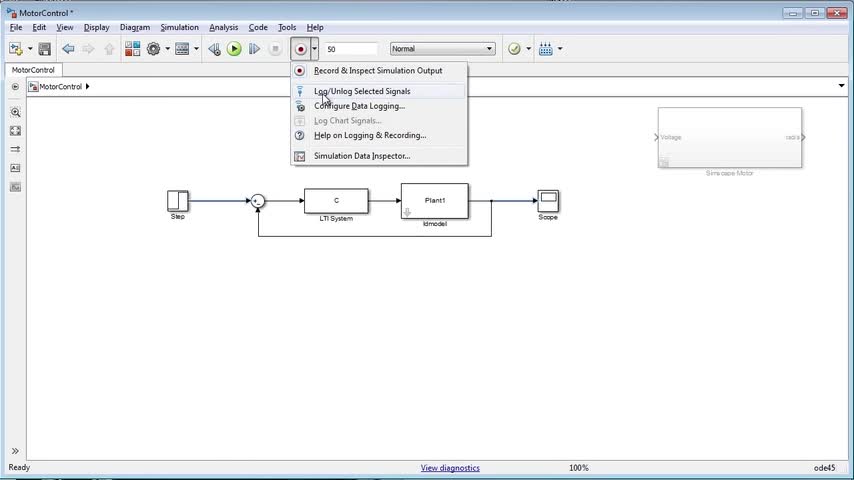Click the New Model toolbar icon

point(16,49)
